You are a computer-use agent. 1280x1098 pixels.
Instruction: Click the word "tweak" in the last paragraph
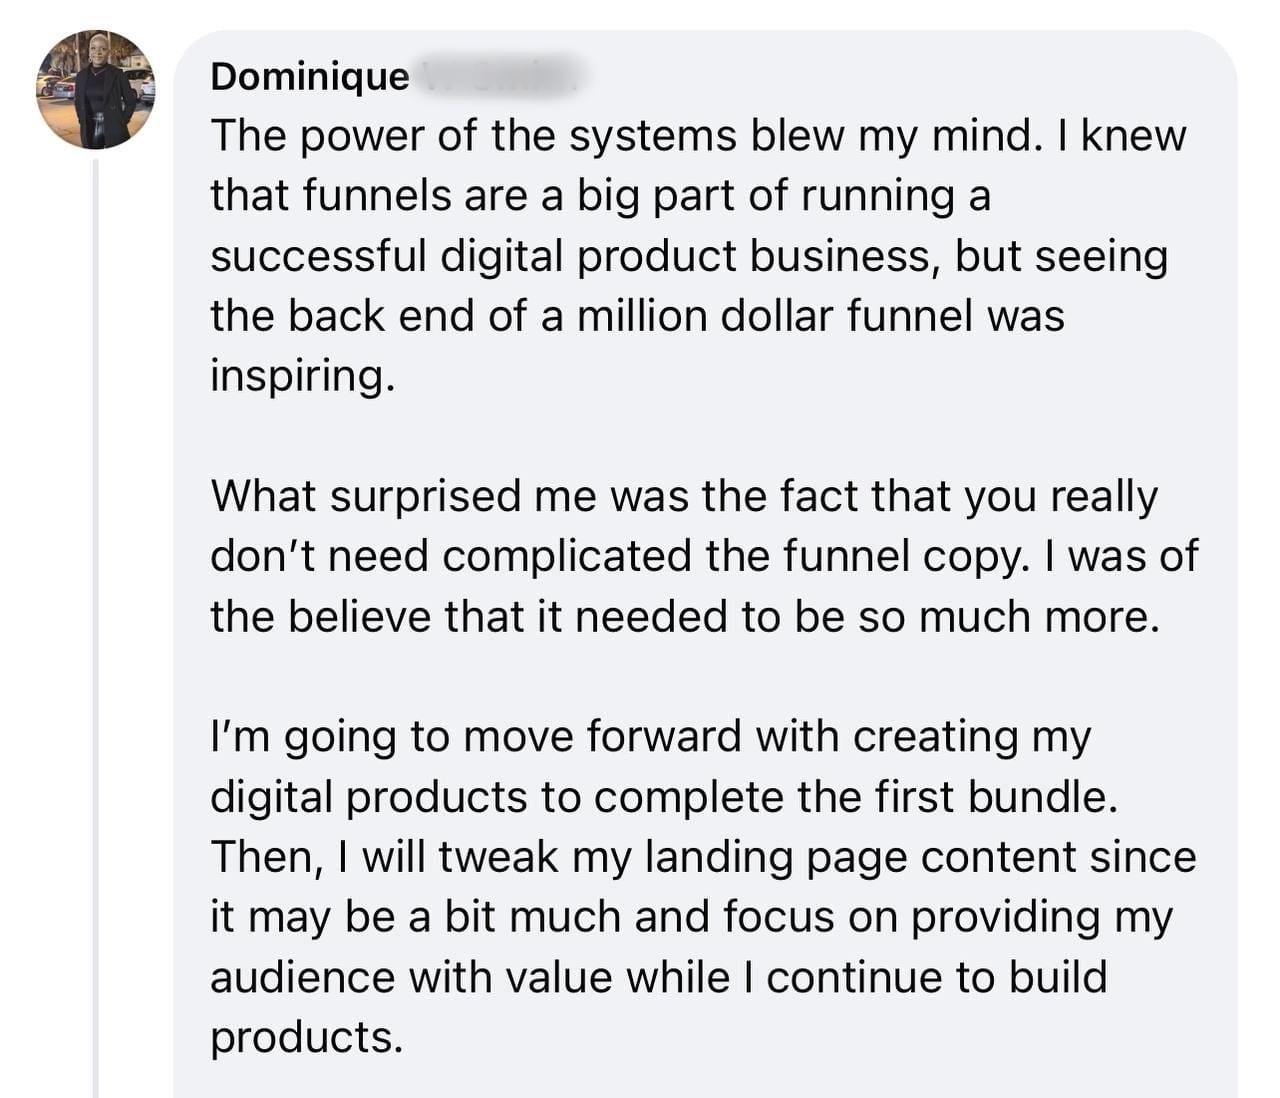497,856
